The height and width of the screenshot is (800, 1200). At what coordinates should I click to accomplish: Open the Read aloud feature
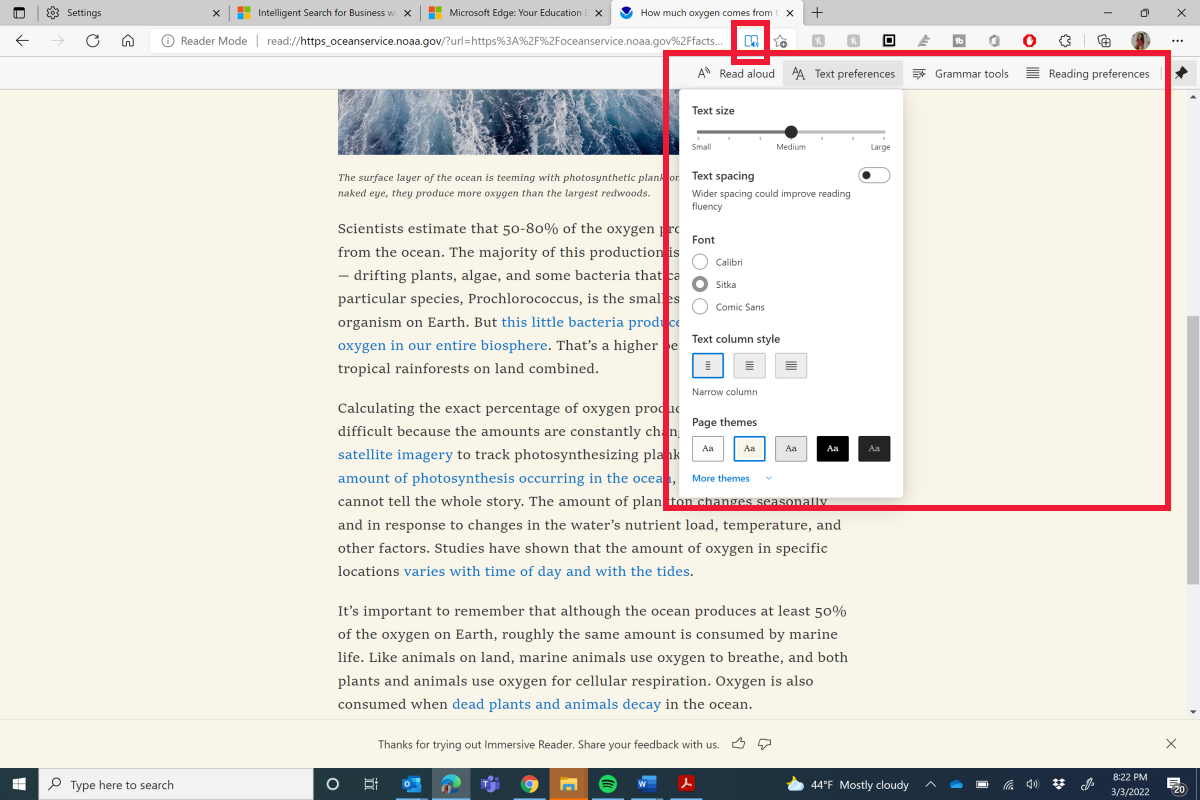[735, 73]
